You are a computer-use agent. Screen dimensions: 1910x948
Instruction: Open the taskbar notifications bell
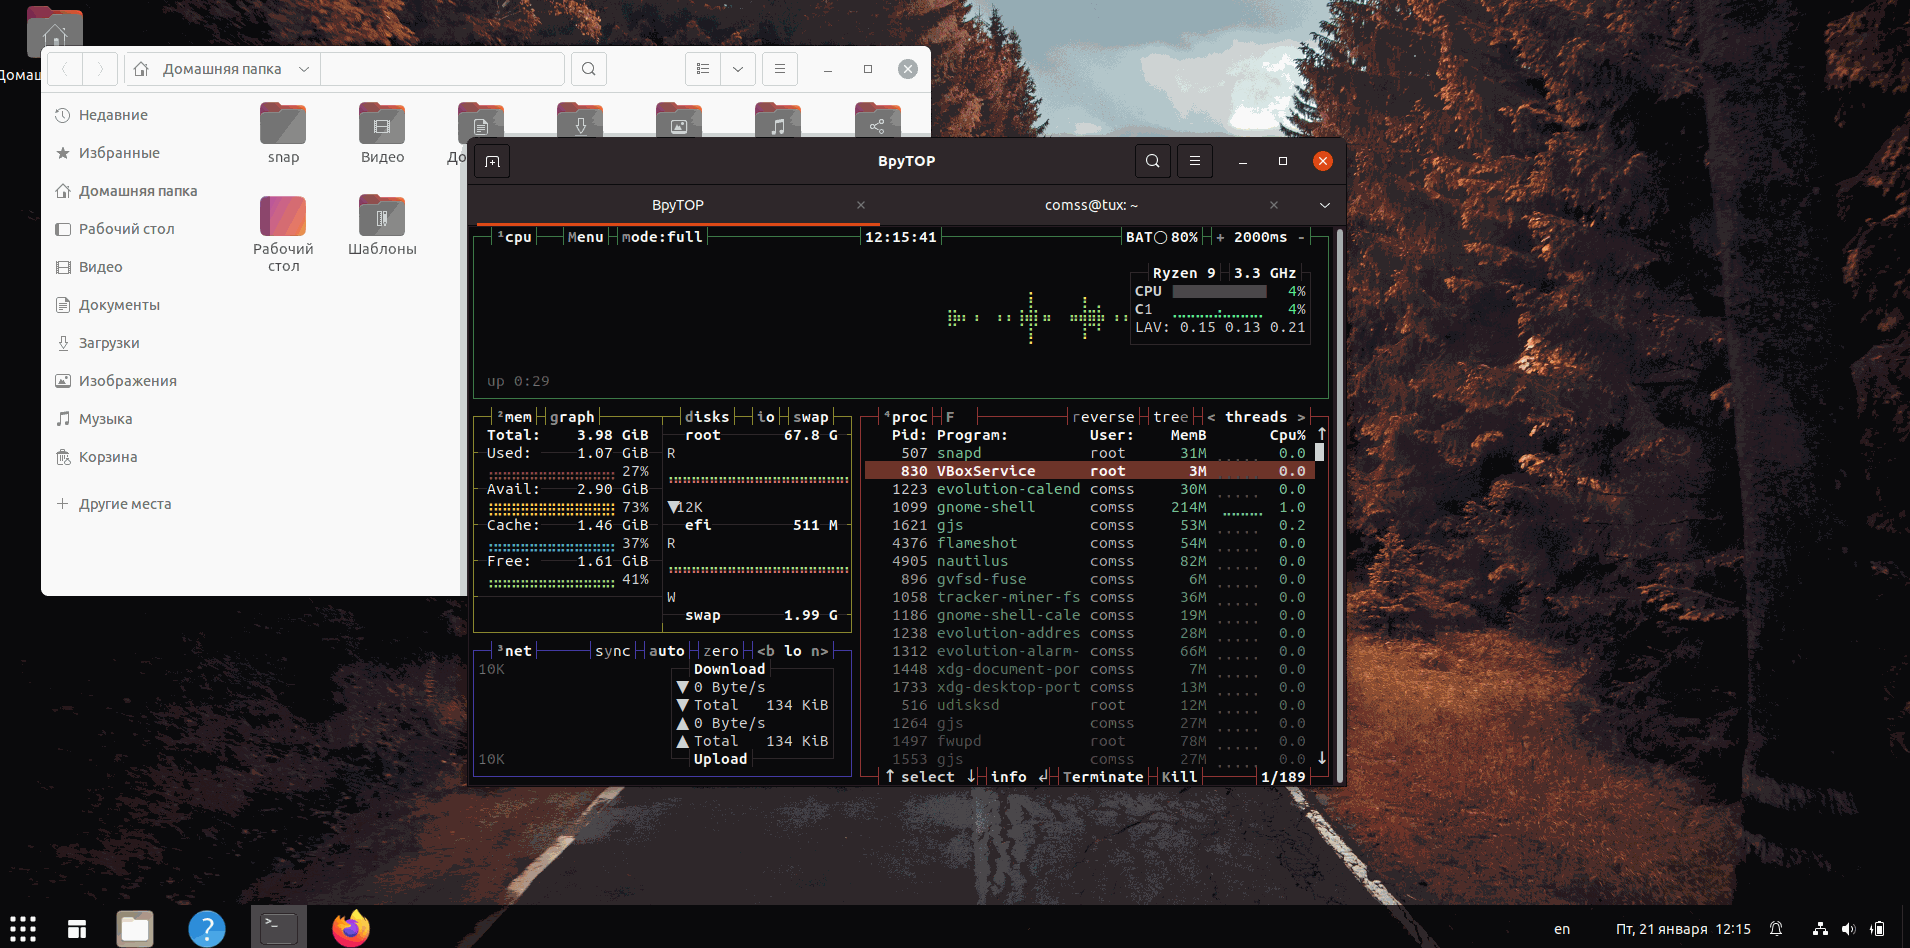(1776, 929)
